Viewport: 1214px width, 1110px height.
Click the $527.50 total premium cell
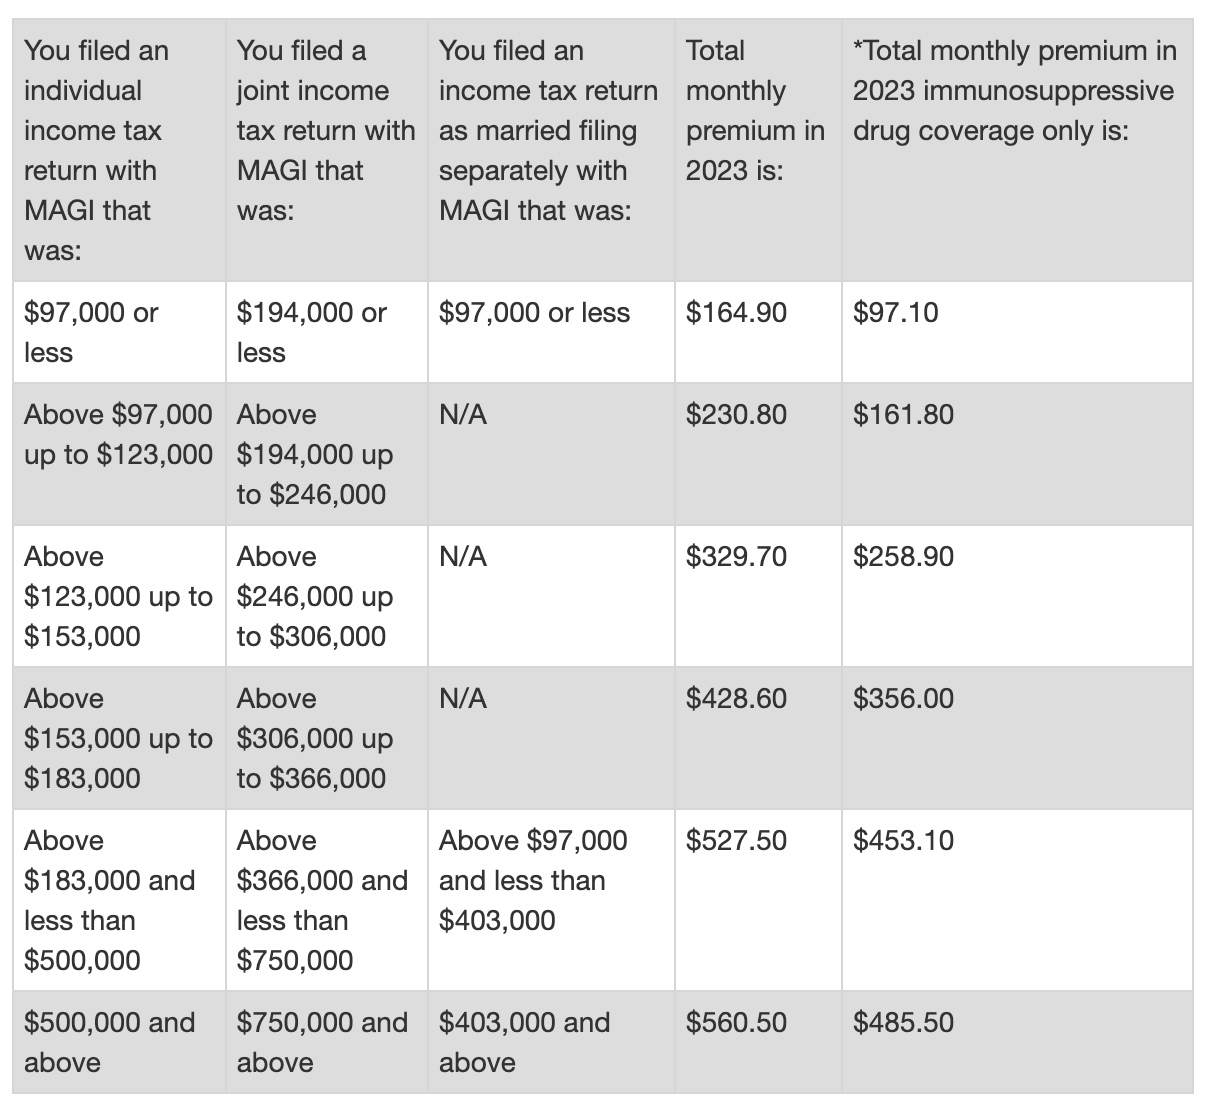pyautogui.click(x=736, y=841)
